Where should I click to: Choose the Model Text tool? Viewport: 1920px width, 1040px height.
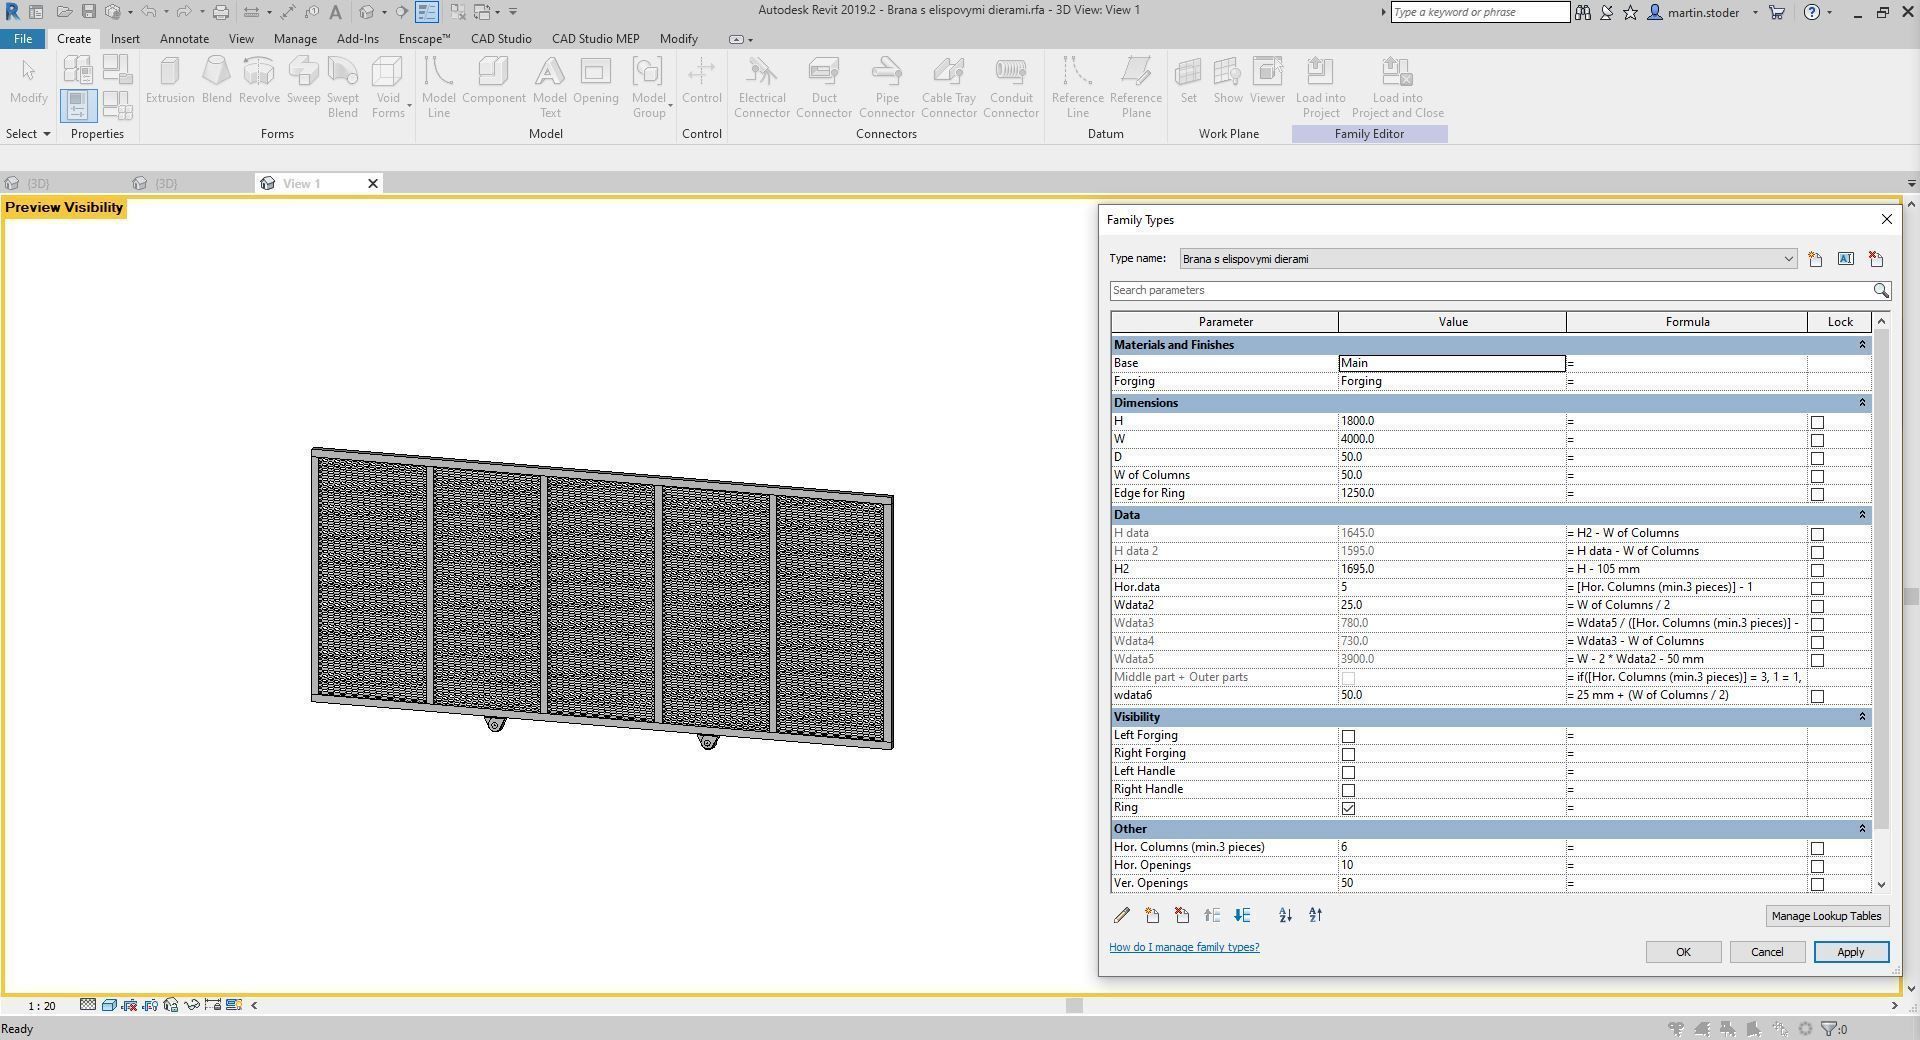549,87
